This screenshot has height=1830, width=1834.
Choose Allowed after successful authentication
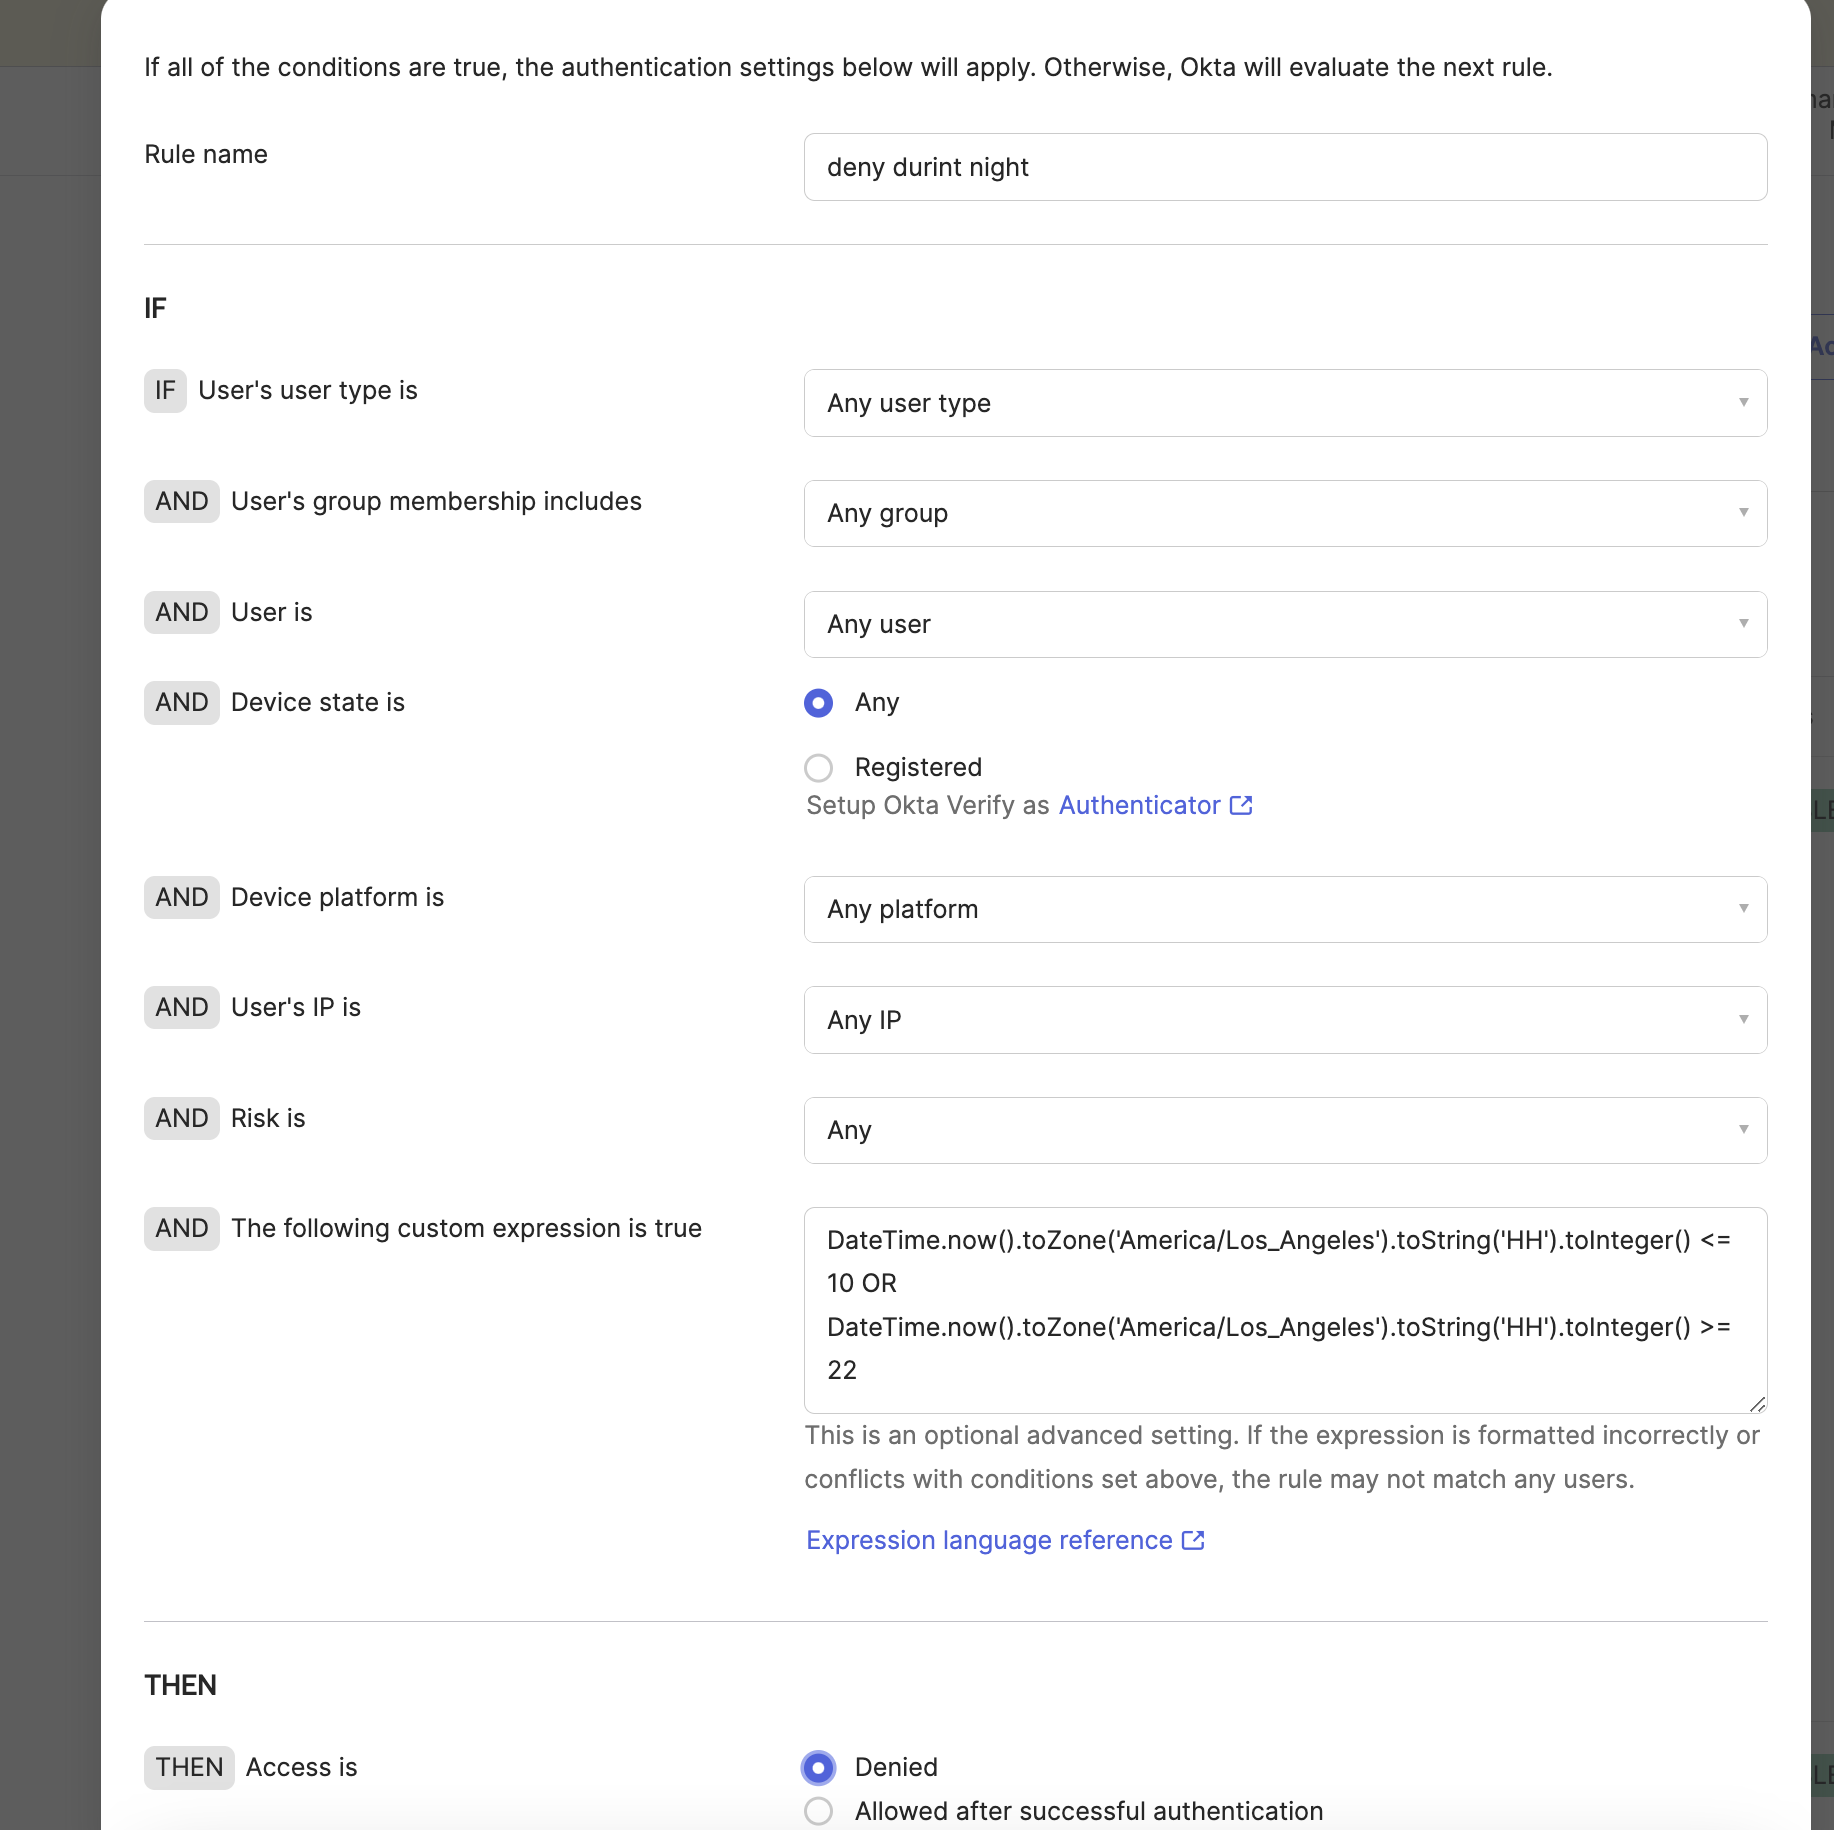click(x=818, y=1811)
